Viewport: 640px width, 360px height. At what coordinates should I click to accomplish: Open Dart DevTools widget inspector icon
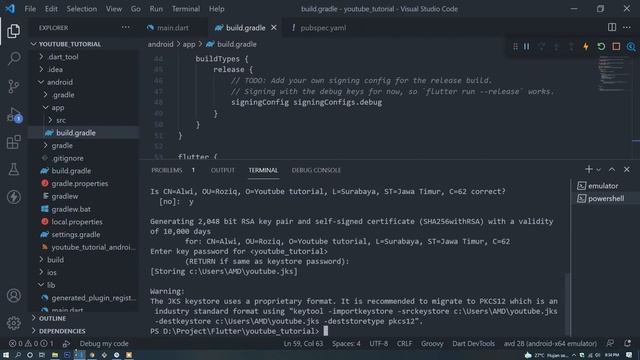[631, 47]
